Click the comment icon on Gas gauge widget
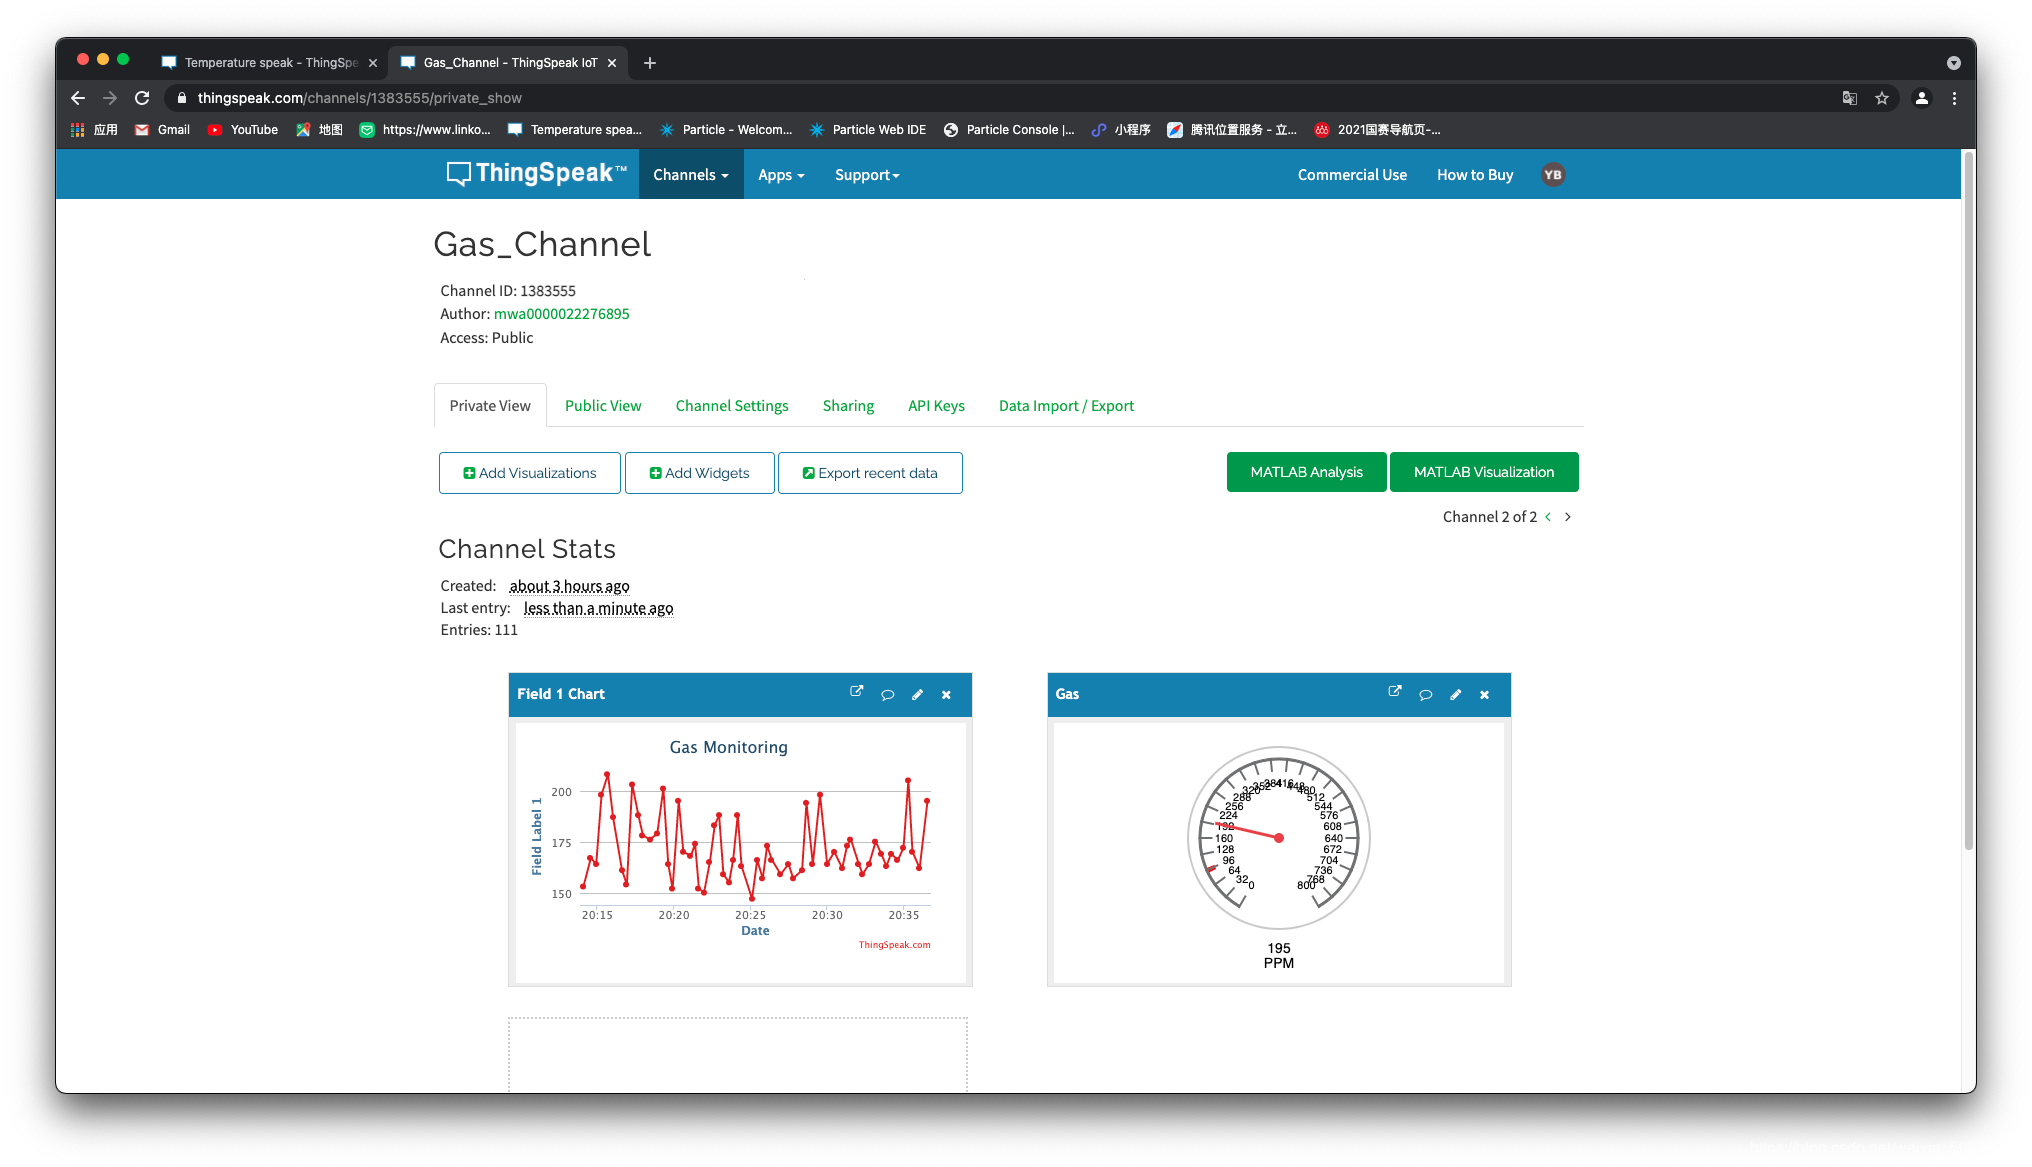Viewport: 2032px width, 1167px height. coord(1425,695)
